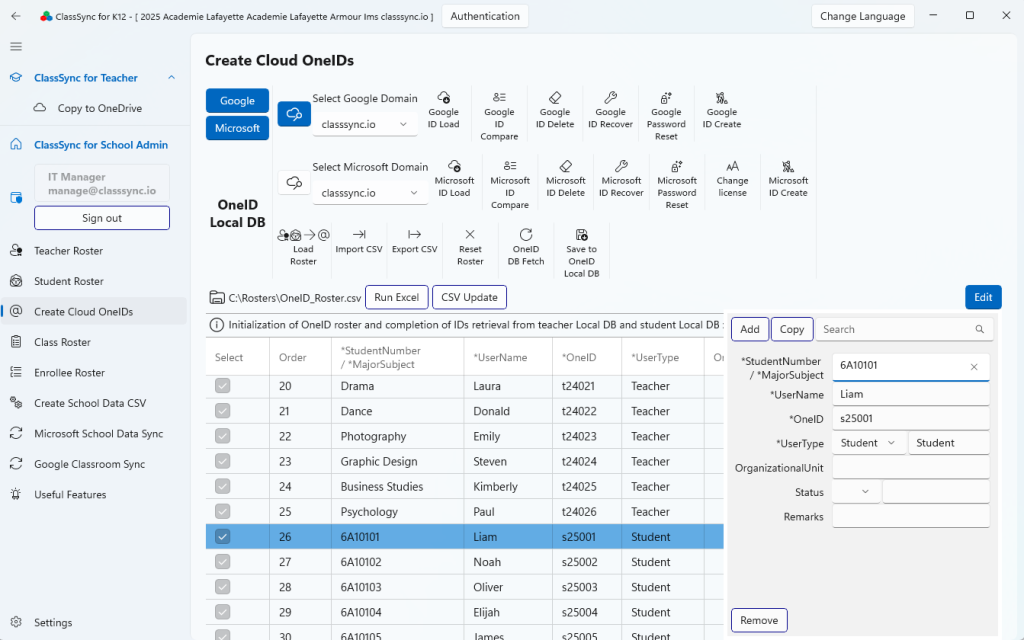Click the Run Excel button
Screen dimensions: 1024x640
coord(396,297)
